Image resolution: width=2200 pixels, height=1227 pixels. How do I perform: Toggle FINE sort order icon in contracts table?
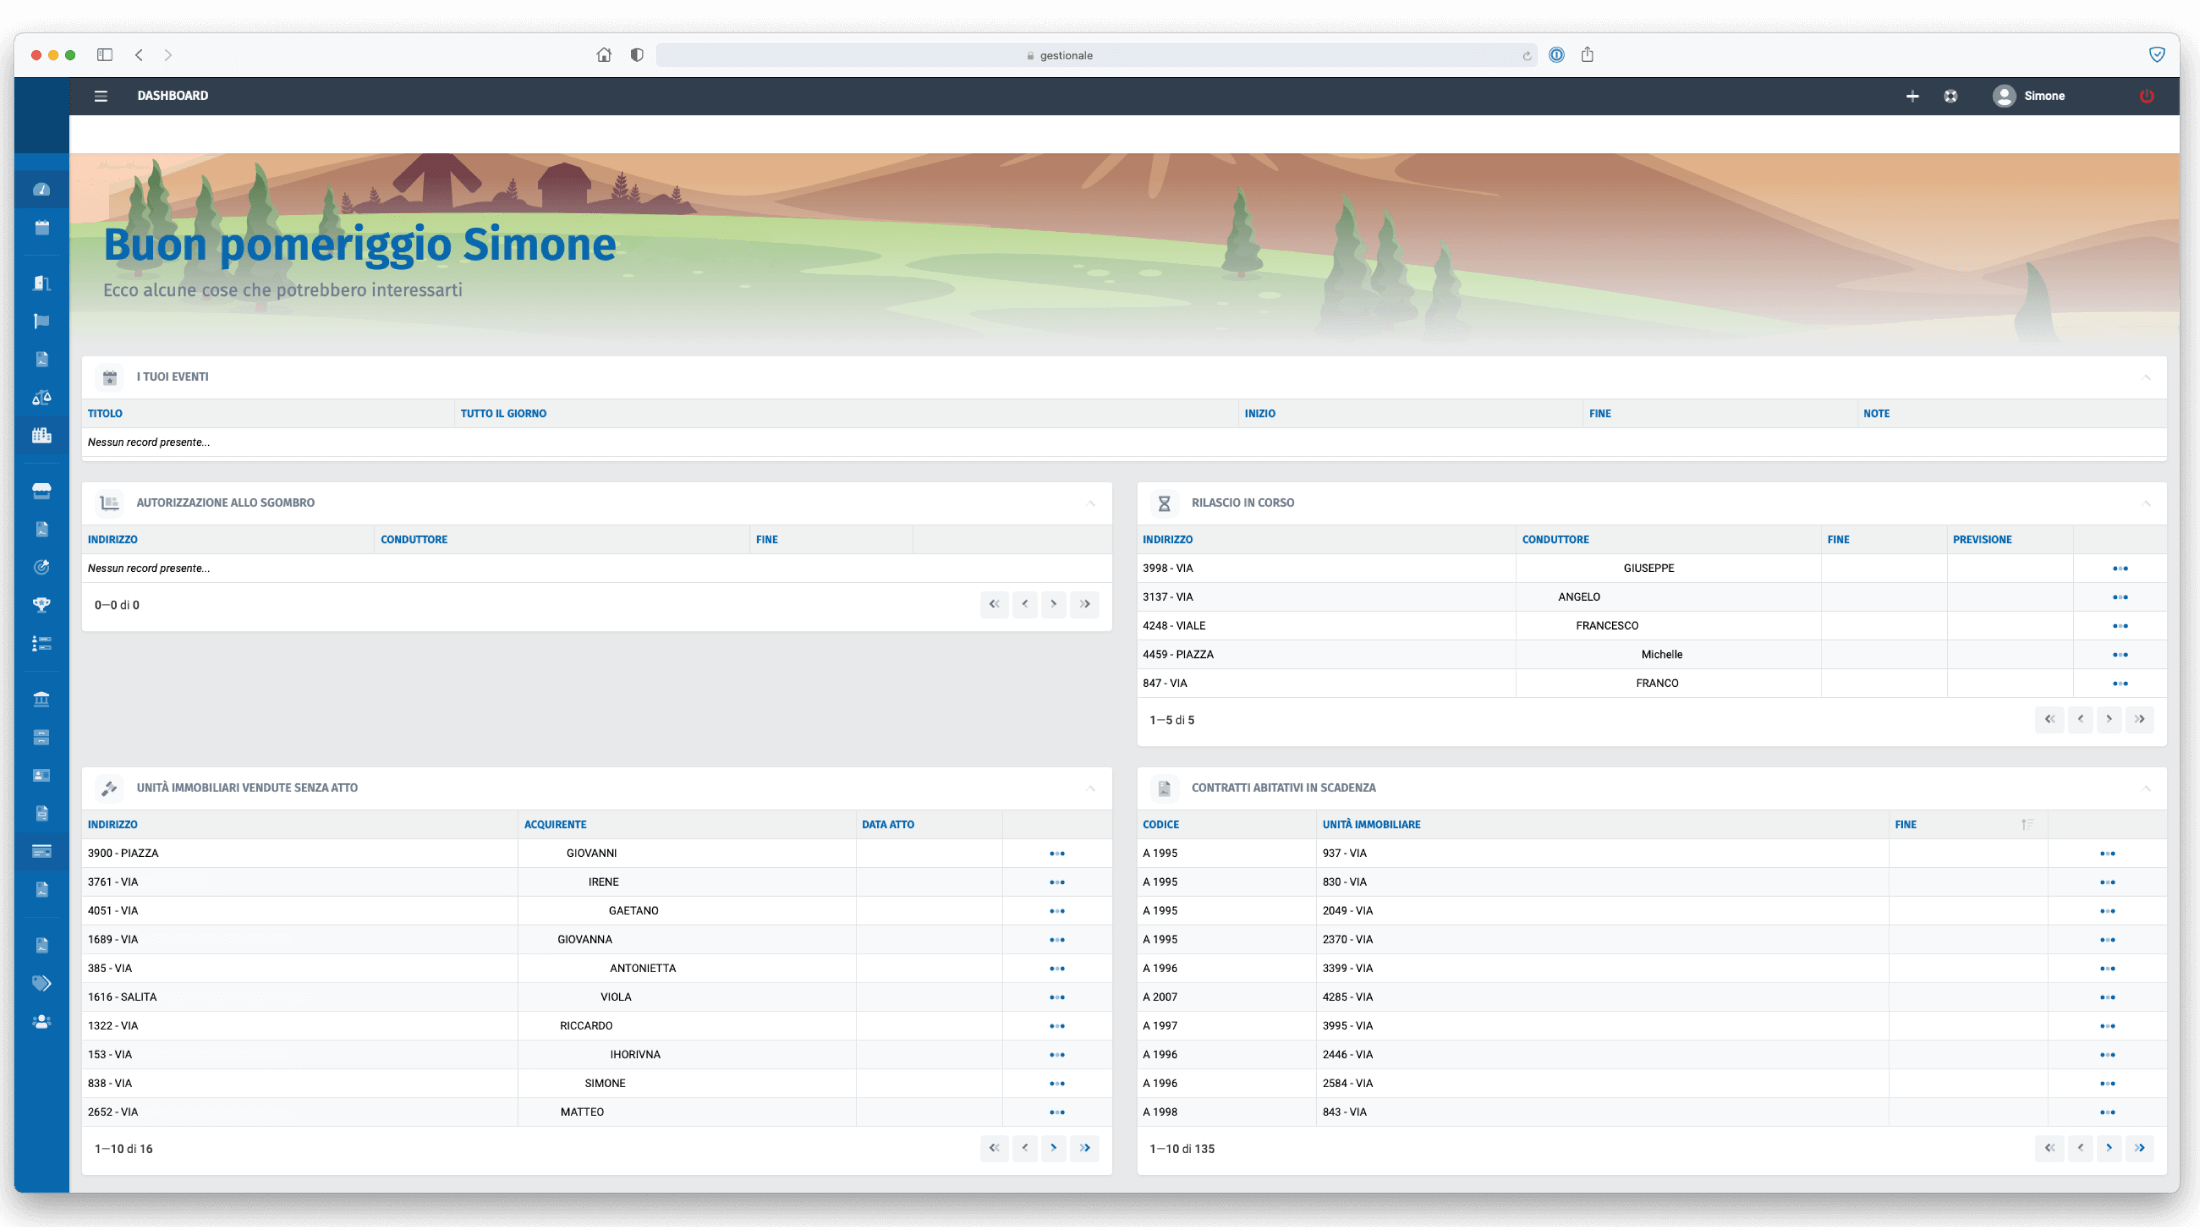coord(2026,824)
